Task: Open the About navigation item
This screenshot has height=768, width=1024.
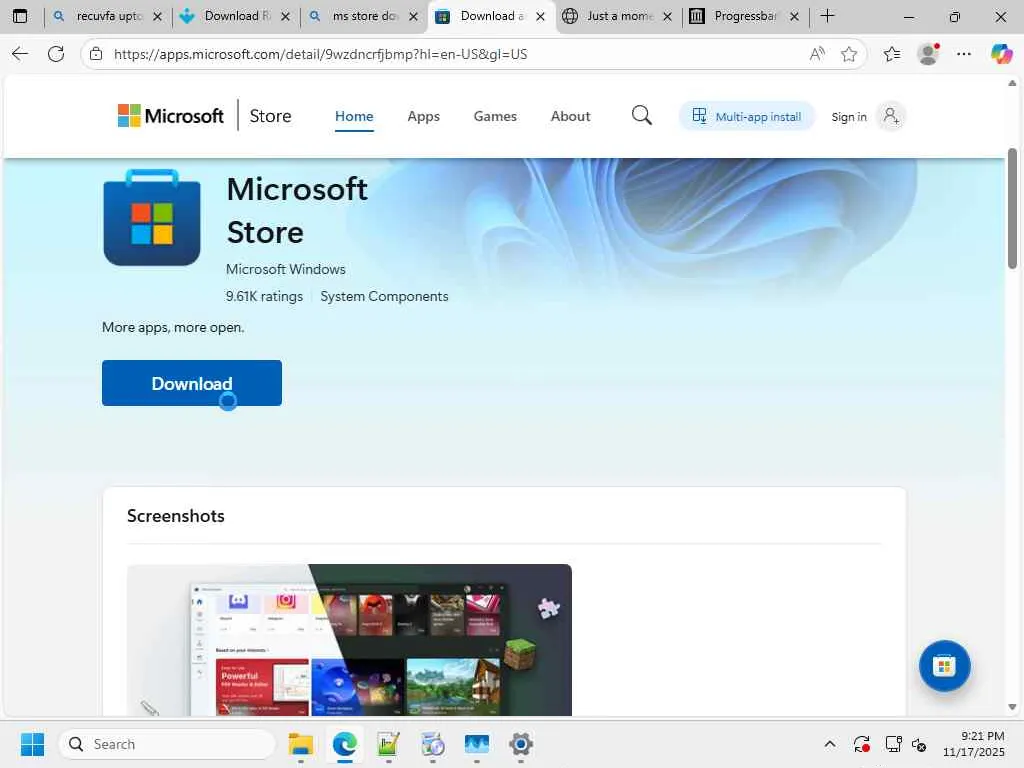Action: (570, 116)
